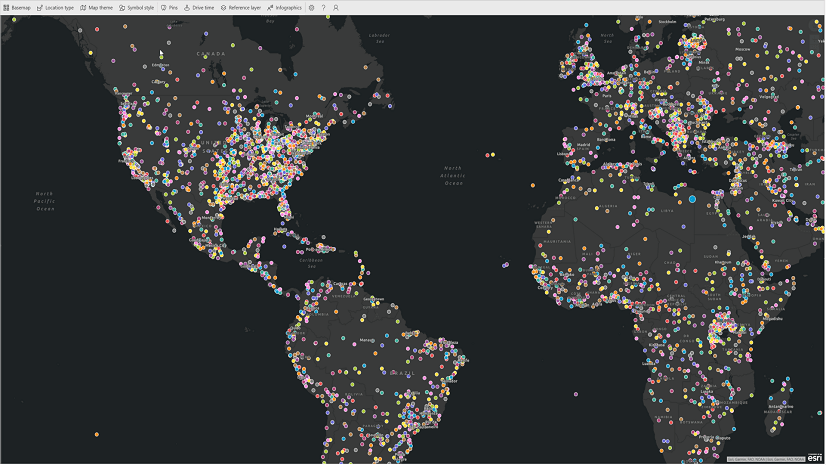826x465 pixels.
Task: Click the Caribbean Sea label
Action: tap(311, 263)
